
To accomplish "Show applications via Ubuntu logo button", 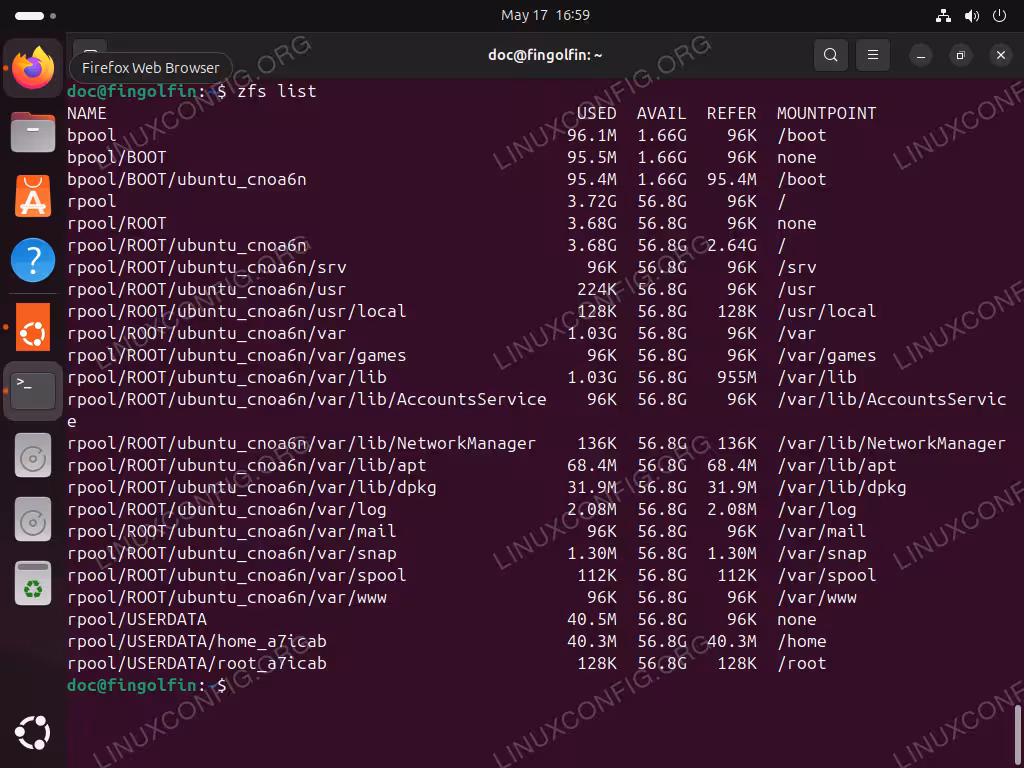I will pos(33,733).
